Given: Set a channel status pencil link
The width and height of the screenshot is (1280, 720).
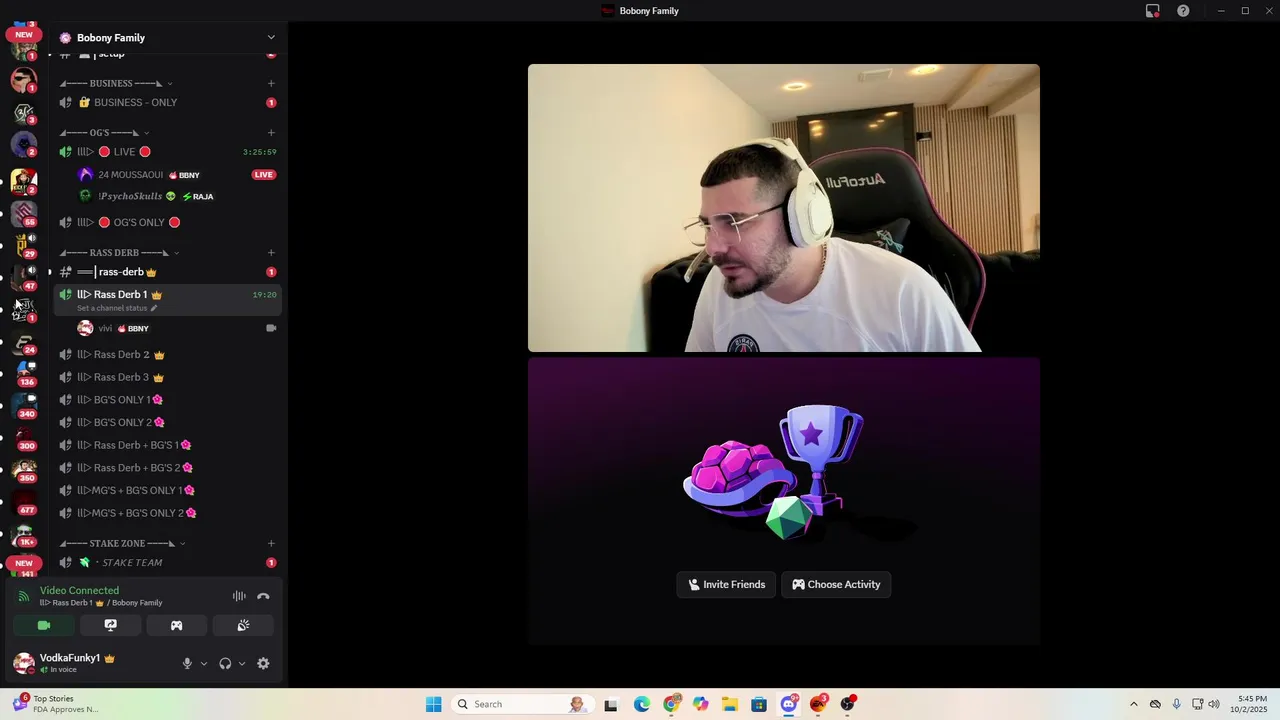Looking at the screenshot, I should tap(117, 308).
